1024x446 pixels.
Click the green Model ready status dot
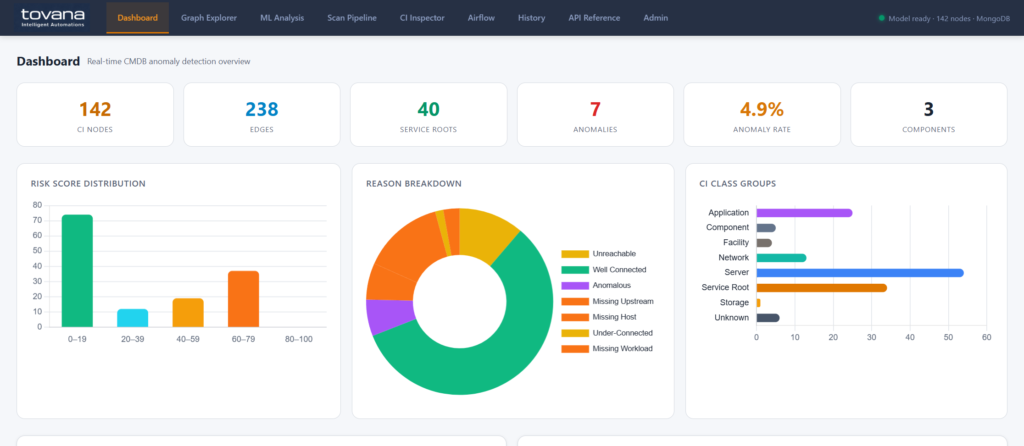pyautogui.click(x=853, y=18)
